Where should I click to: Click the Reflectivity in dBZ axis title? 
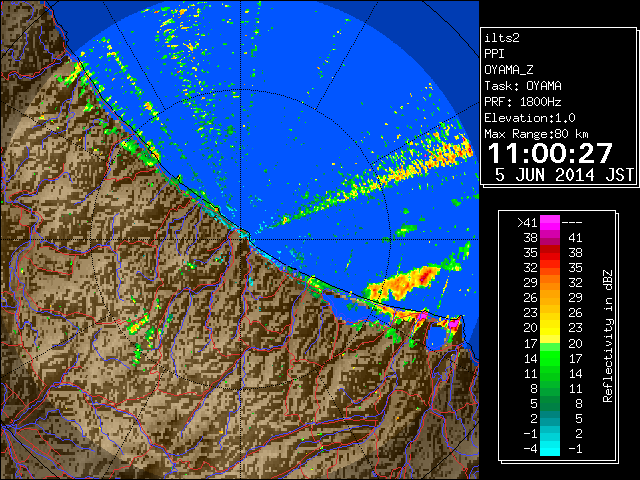607,336
